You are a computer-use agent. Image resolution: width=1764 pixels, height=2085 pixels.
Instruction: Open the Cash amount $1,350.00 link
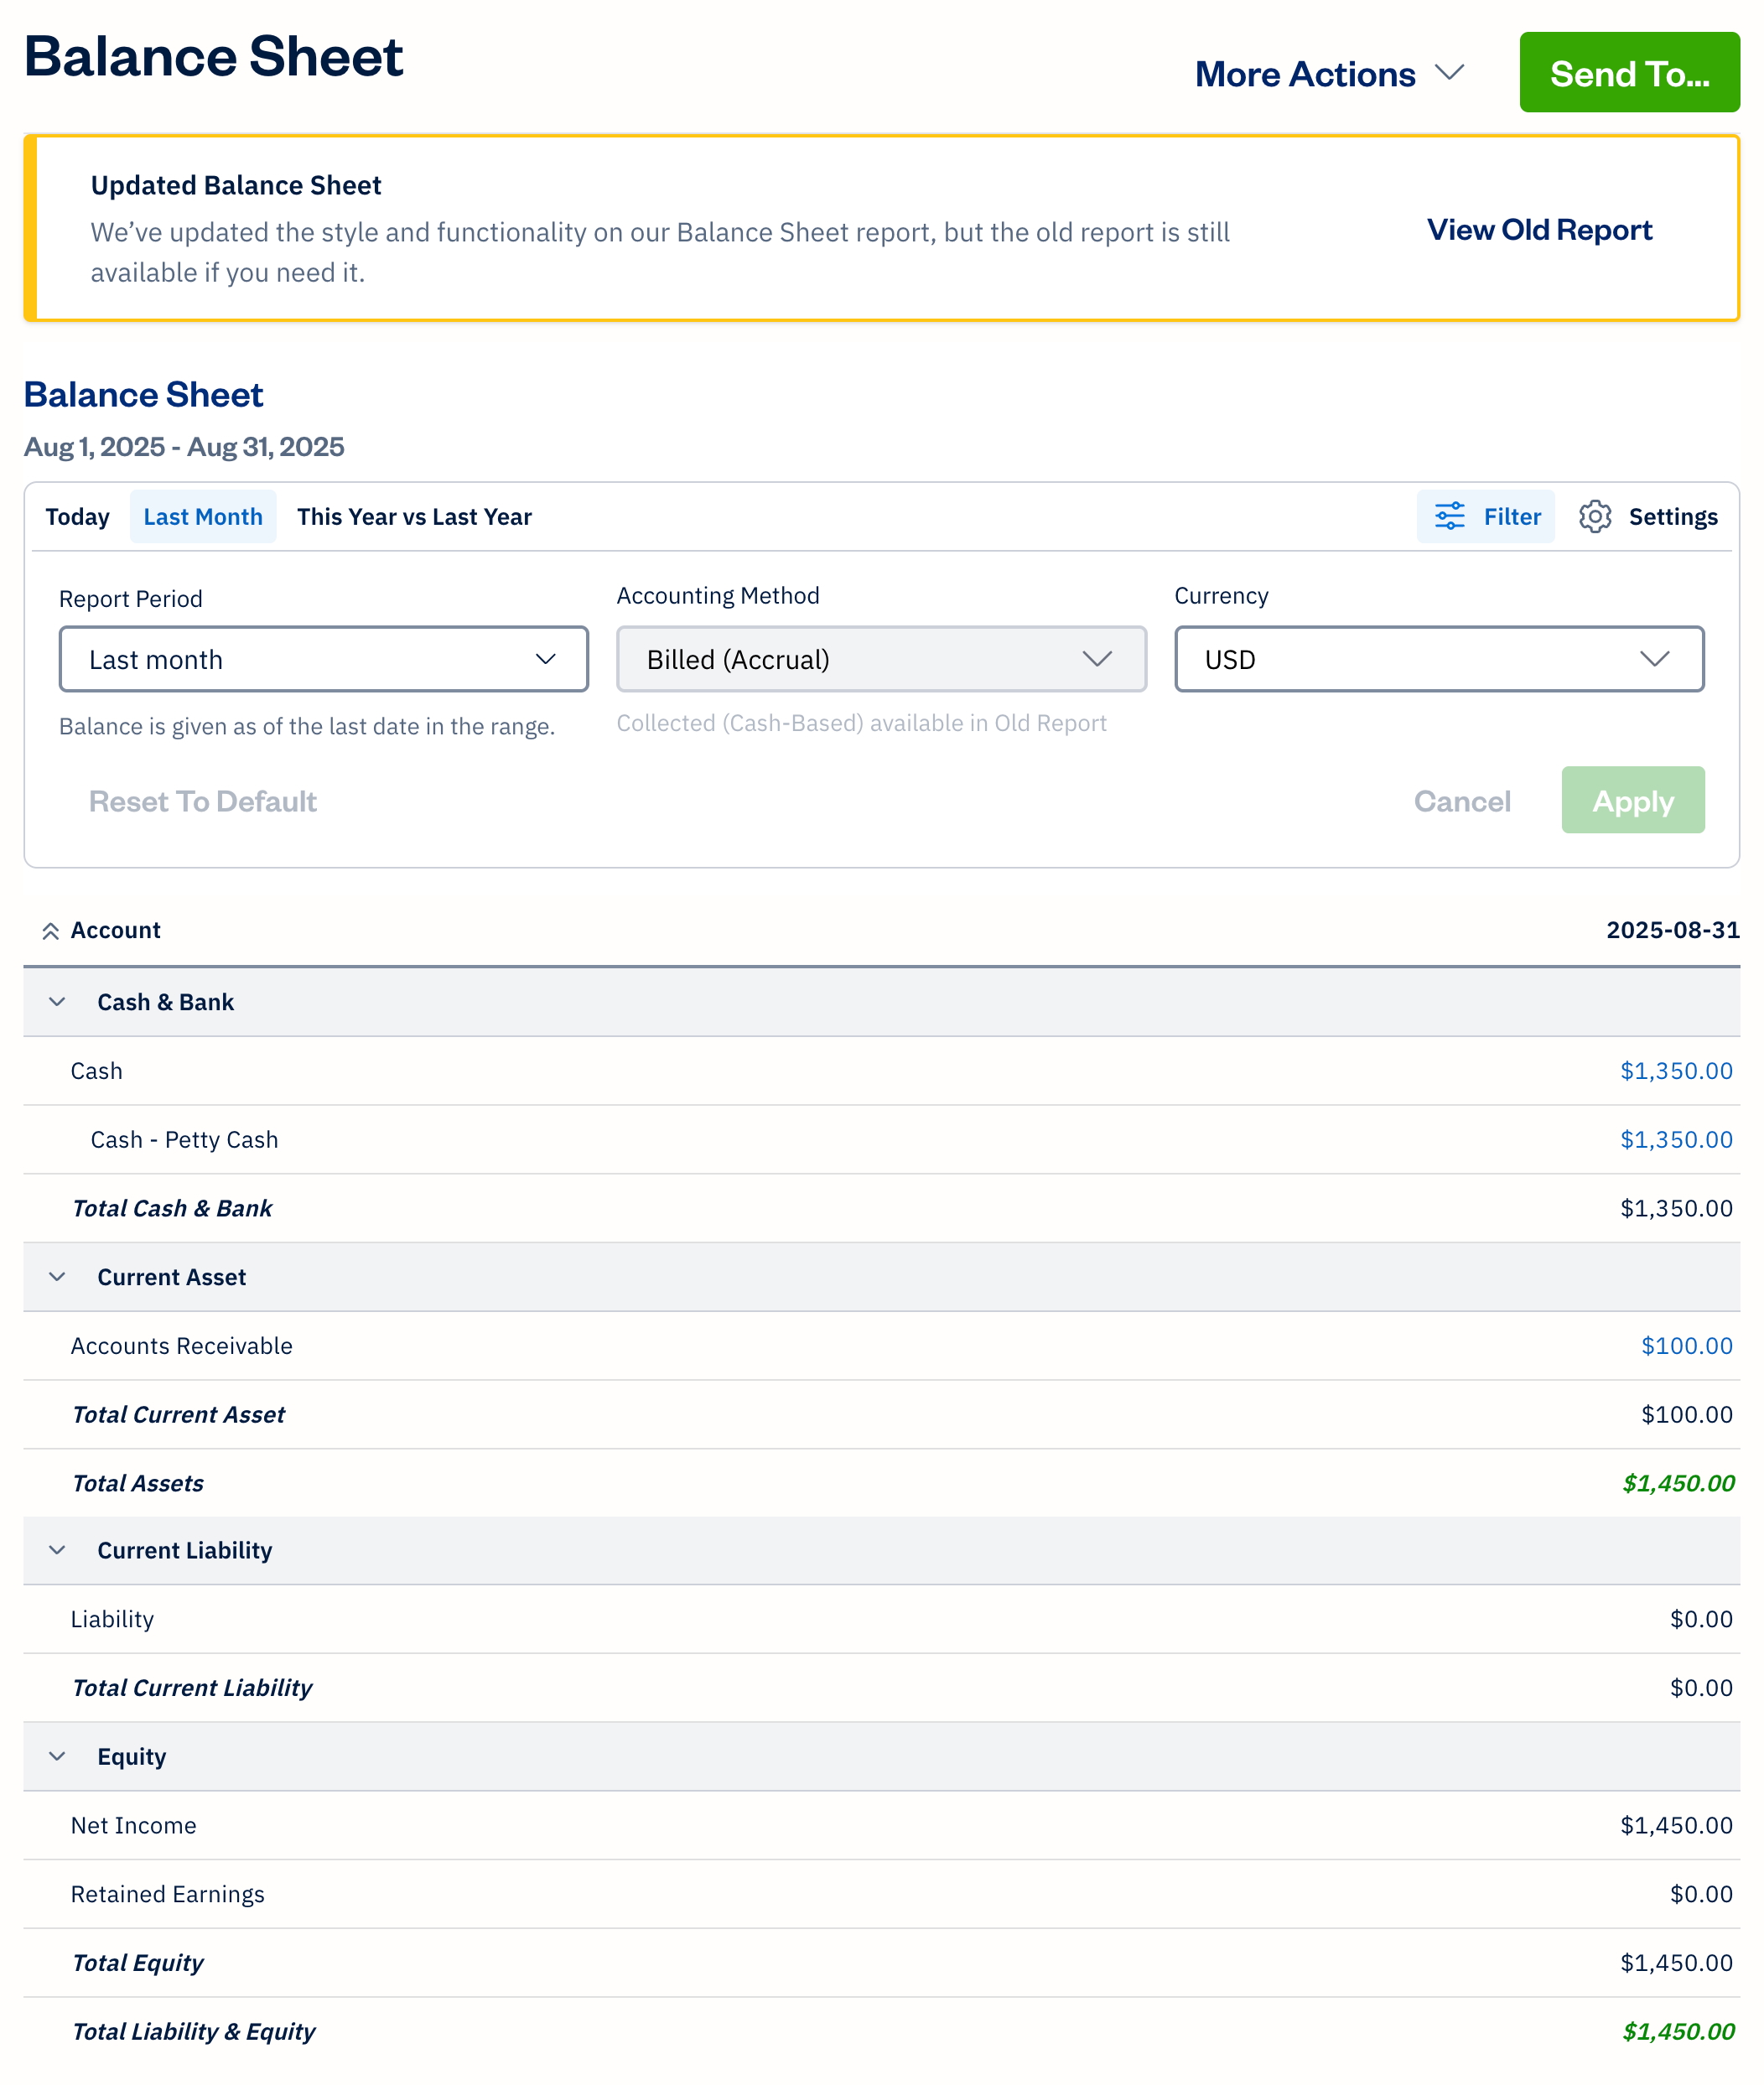point(1676,1071)
